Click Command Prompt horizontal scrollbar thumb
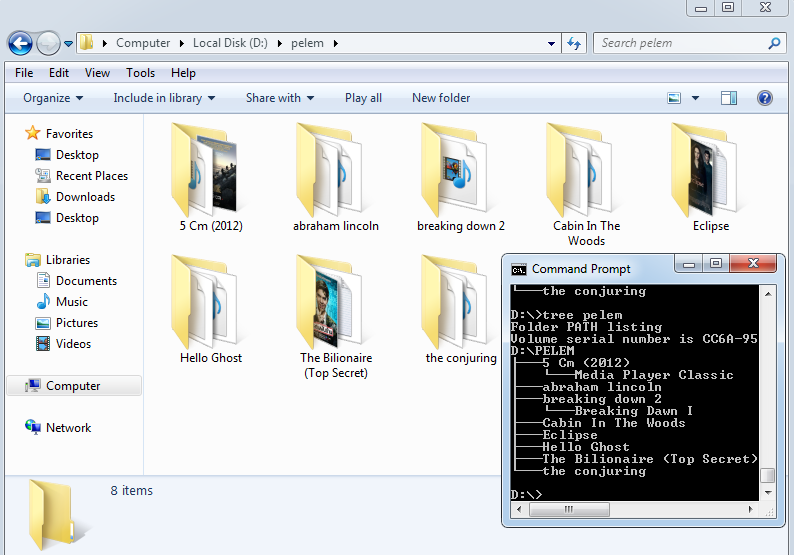Screen dimensions: 794x555 click(569, 509)
